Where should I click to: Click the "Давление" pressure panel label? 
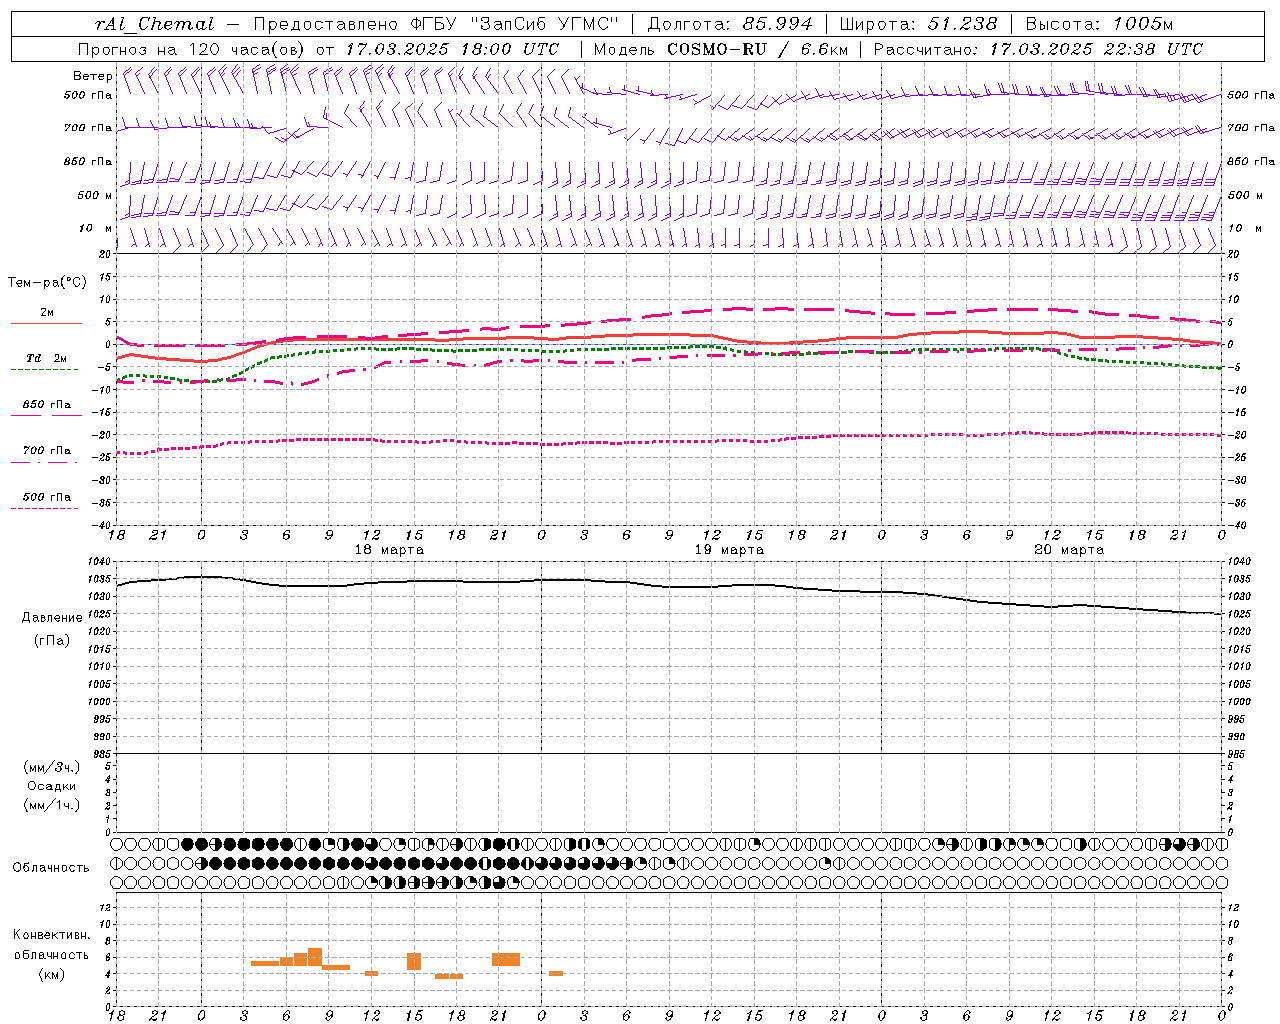[x=52, y=618]
